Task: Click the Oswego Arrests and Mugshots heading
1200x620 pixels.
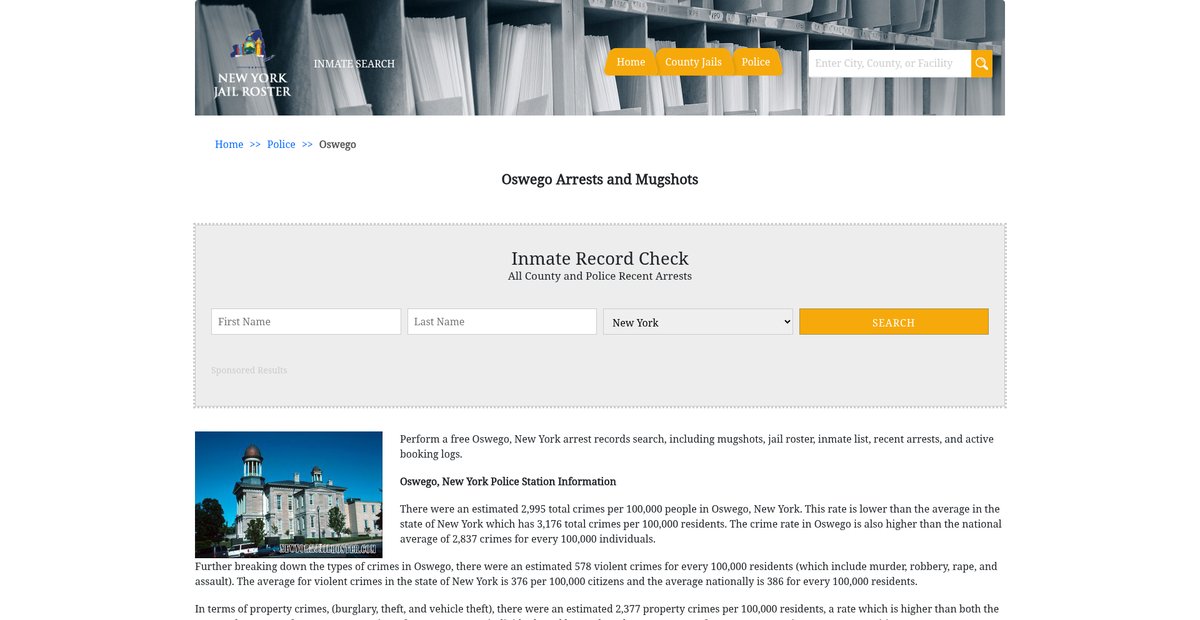Action: (x=600, y=180)
